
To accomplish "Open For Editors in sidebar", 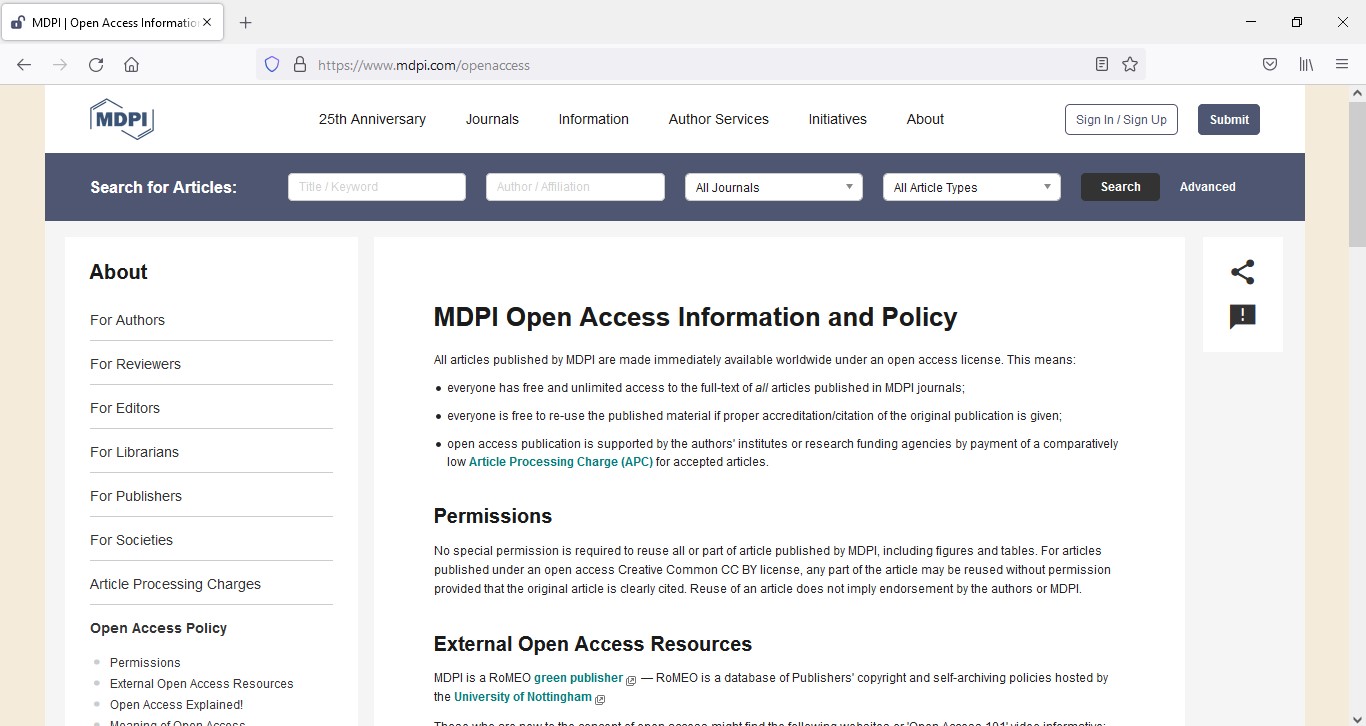I will pos(125,408).
